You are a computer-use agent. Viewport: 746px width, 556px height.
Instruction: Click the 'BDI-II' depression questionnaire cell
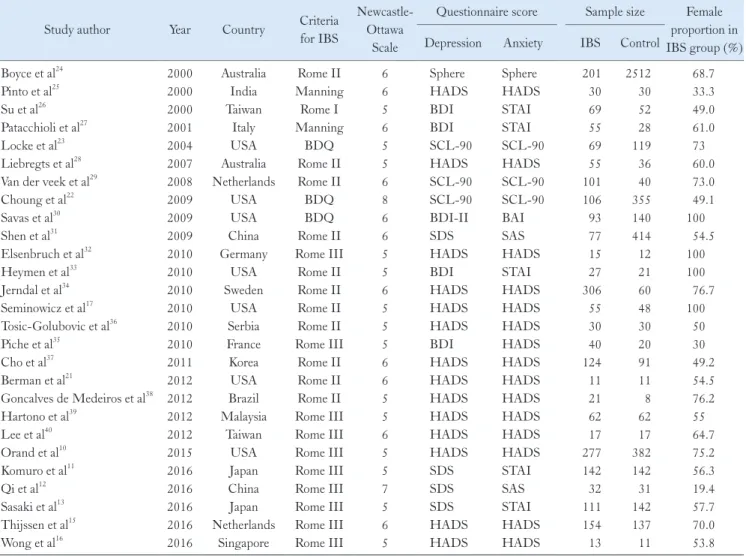click(449, 218)
